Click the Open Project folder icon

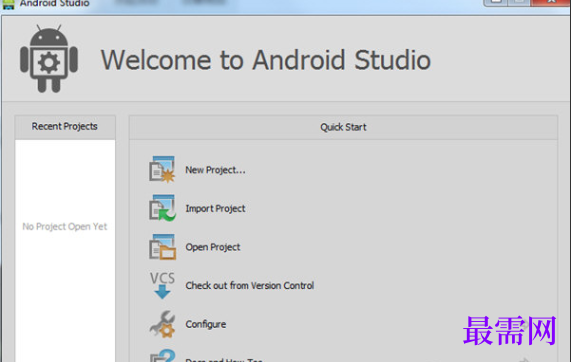point(162,247)
